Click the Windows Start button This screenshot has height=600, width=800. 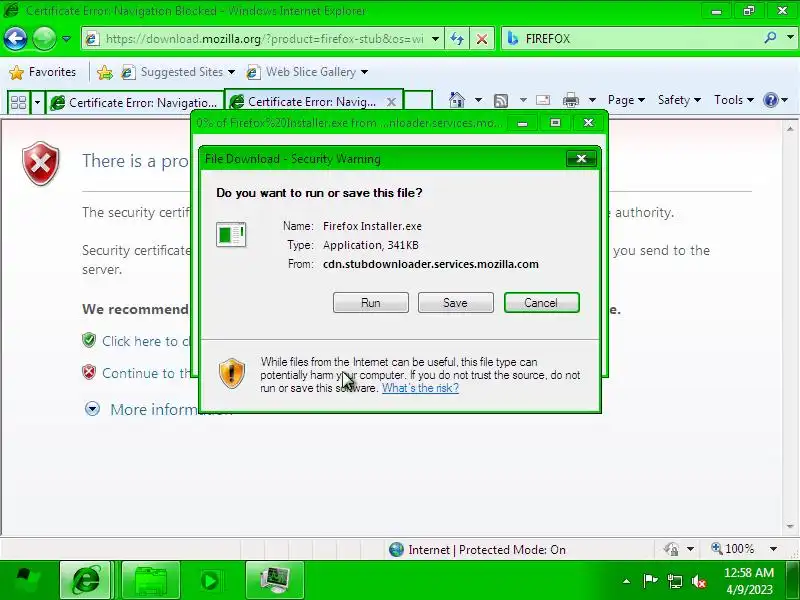pyautogui.click(x=27, y=580)
